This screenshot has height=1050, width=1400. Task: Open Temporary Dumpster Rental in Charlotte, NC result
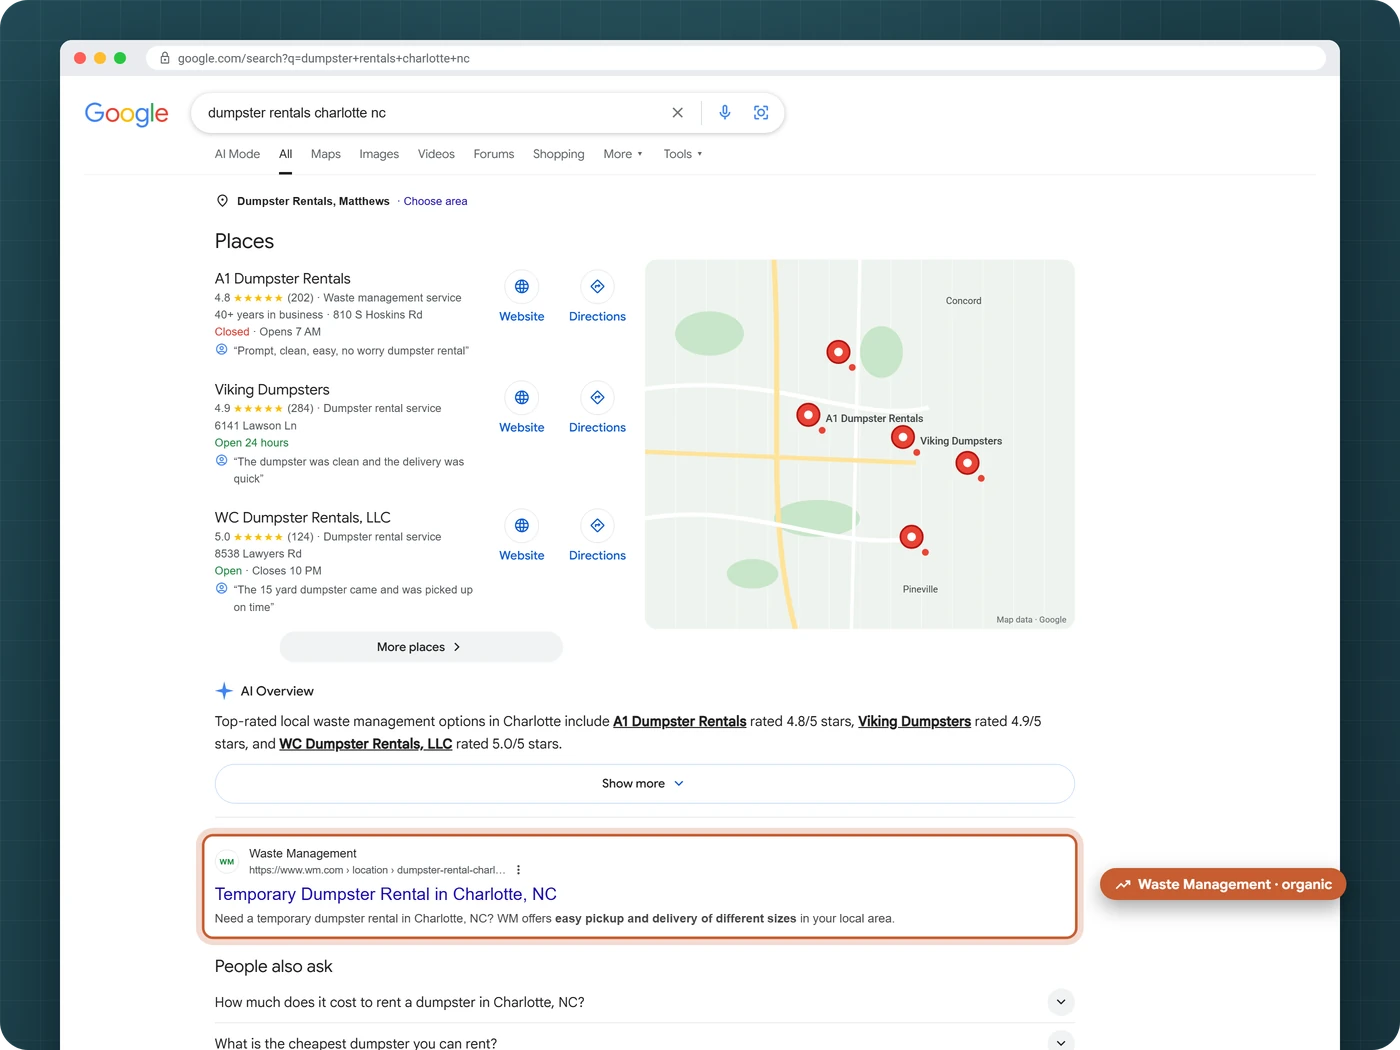pyautogui.click(x=386, y=894)
